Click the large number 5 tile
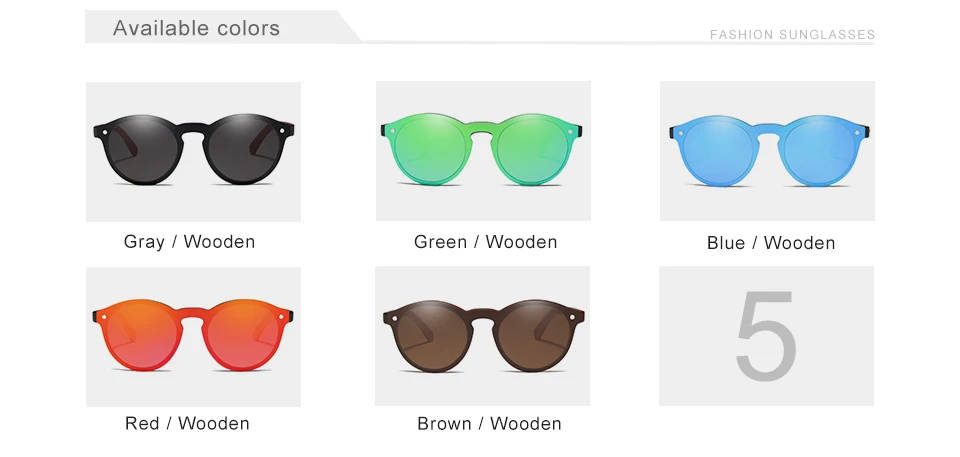Viewport: 960px width, 457px height. 767,336
